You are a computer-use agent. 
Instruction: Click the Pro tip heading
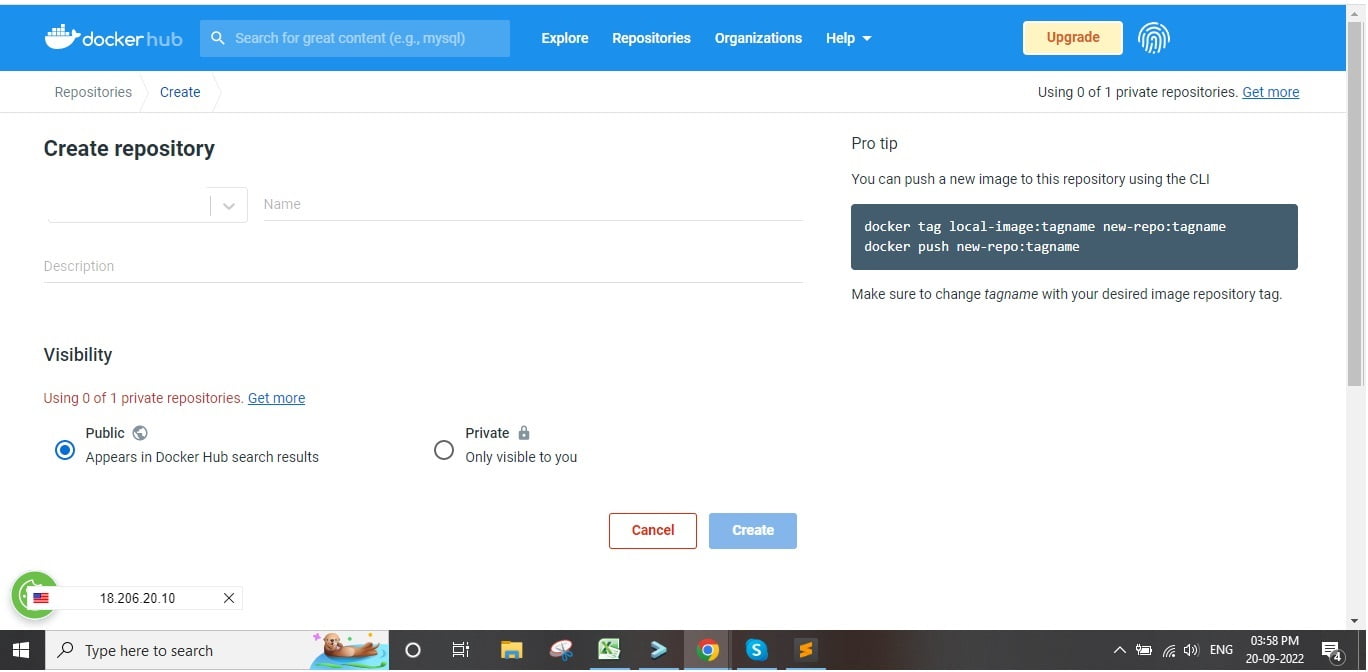point(874,143)
